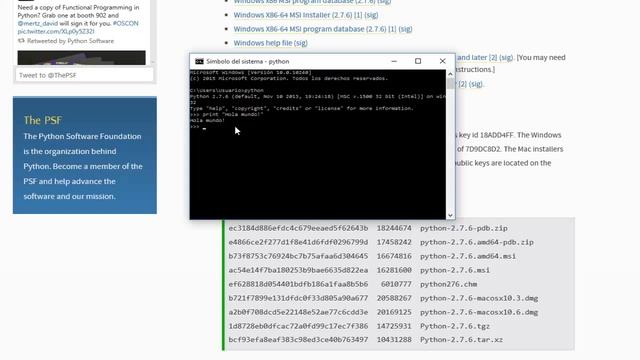Click the Python 2.7.6 version banner line in console

(318, 97)
